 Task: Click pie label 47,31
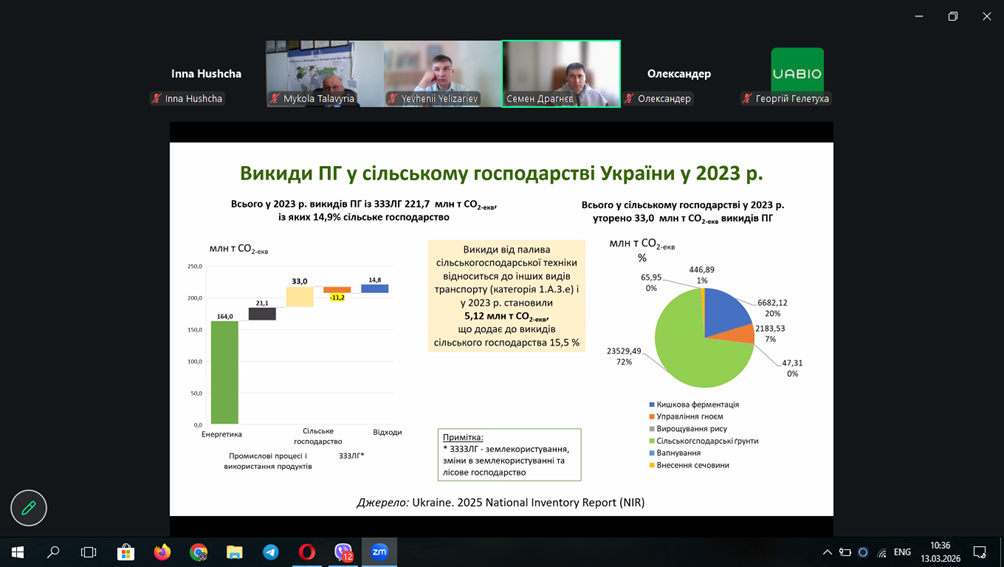click(x=792, y=363)
